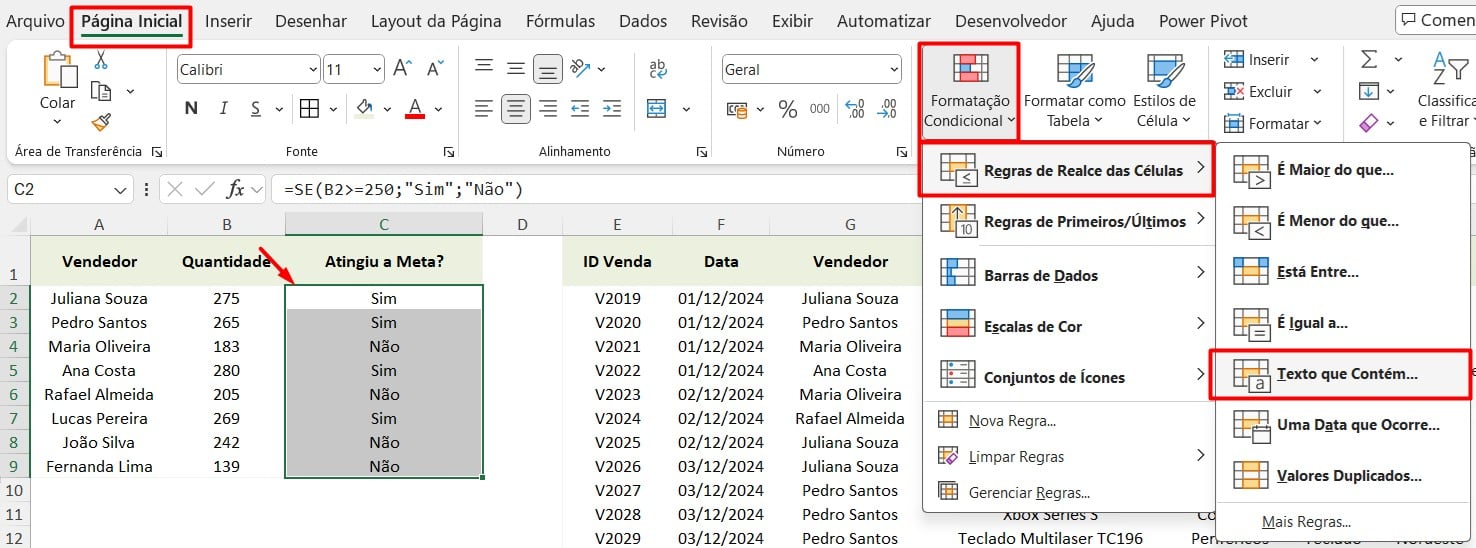Open the Comentários button
1476x548 pixels.
click(1436, 19)
